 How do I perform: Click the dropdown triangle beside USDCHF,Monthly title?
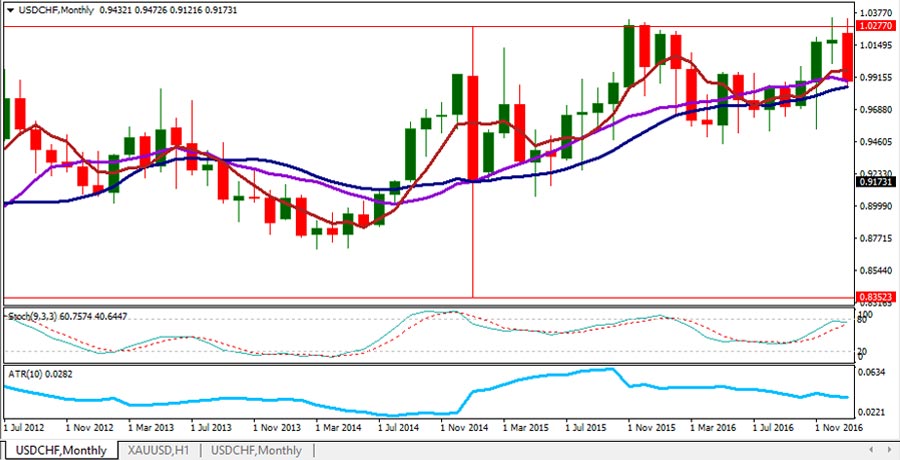(x=9, y=10)
